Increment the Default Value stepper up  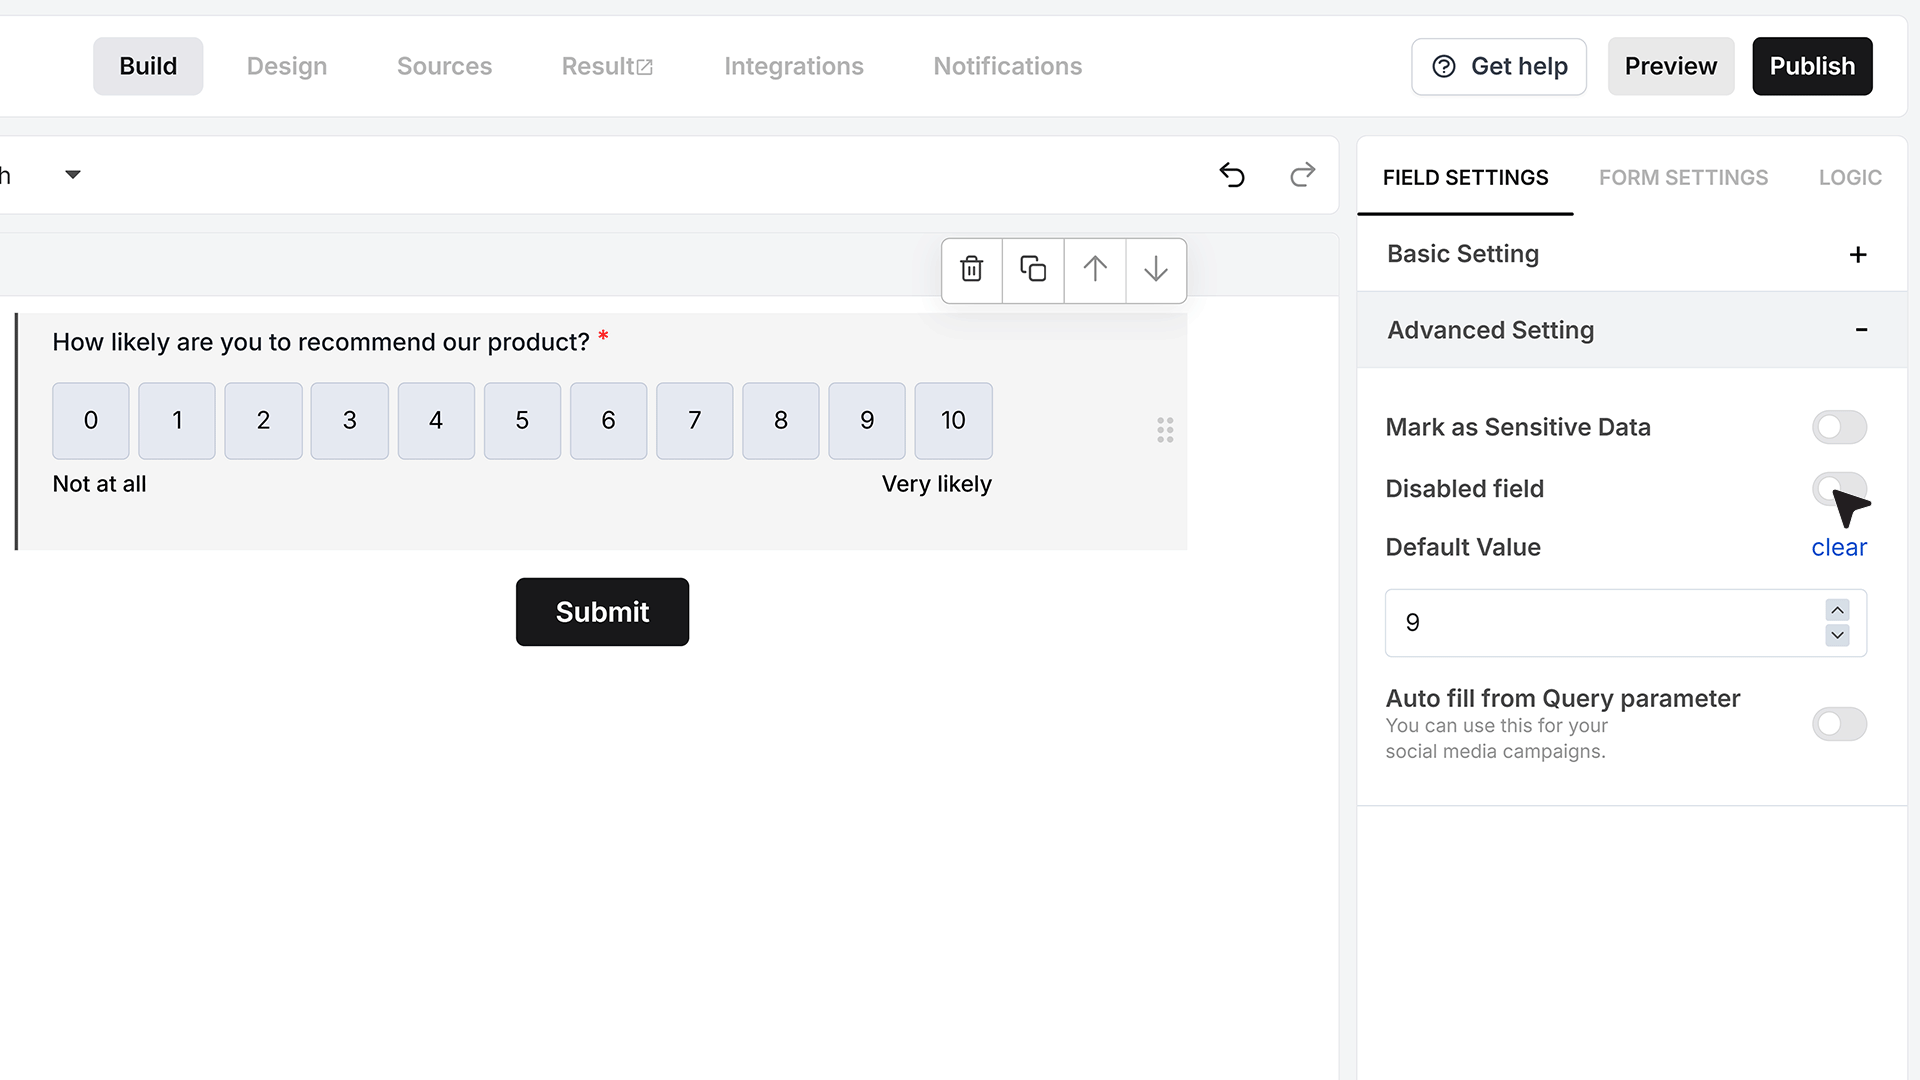tap(1837, 610)
